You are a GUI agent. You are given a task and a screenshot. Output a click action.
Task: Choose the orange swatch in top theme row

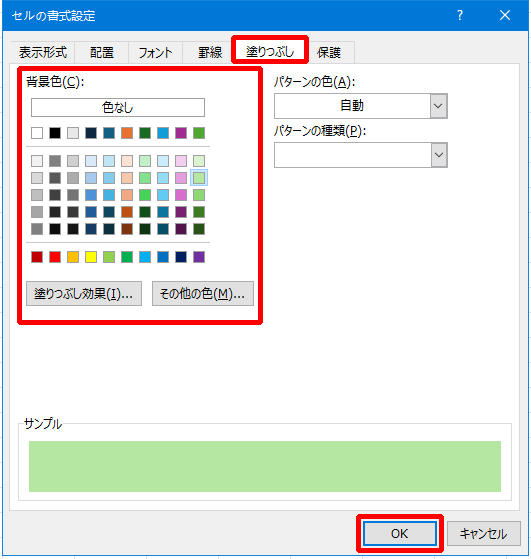click(127, 133)
